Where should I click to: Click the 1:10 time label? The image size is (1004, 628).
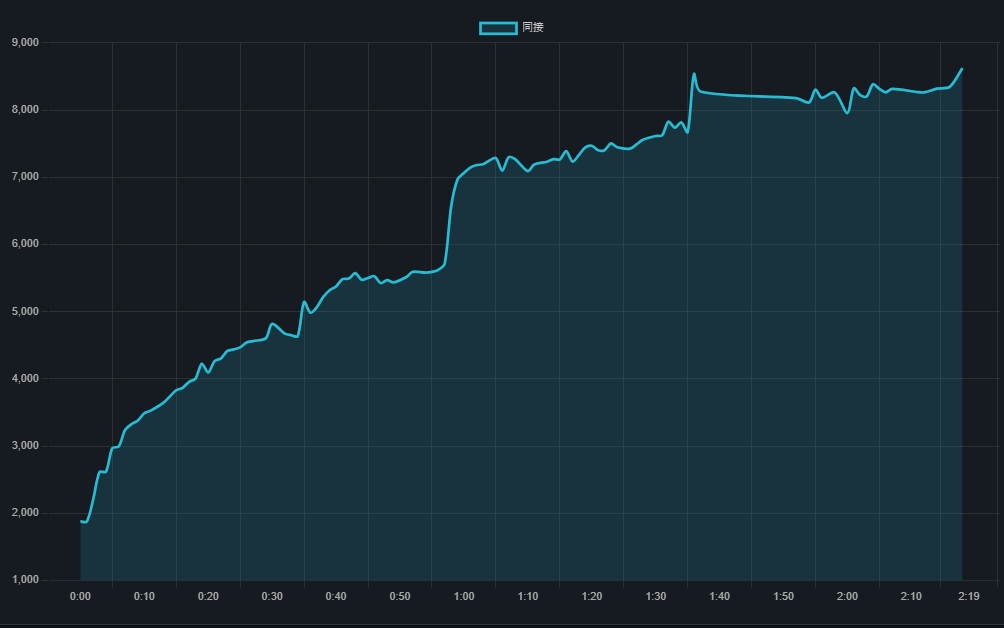[x=528, y=597]
